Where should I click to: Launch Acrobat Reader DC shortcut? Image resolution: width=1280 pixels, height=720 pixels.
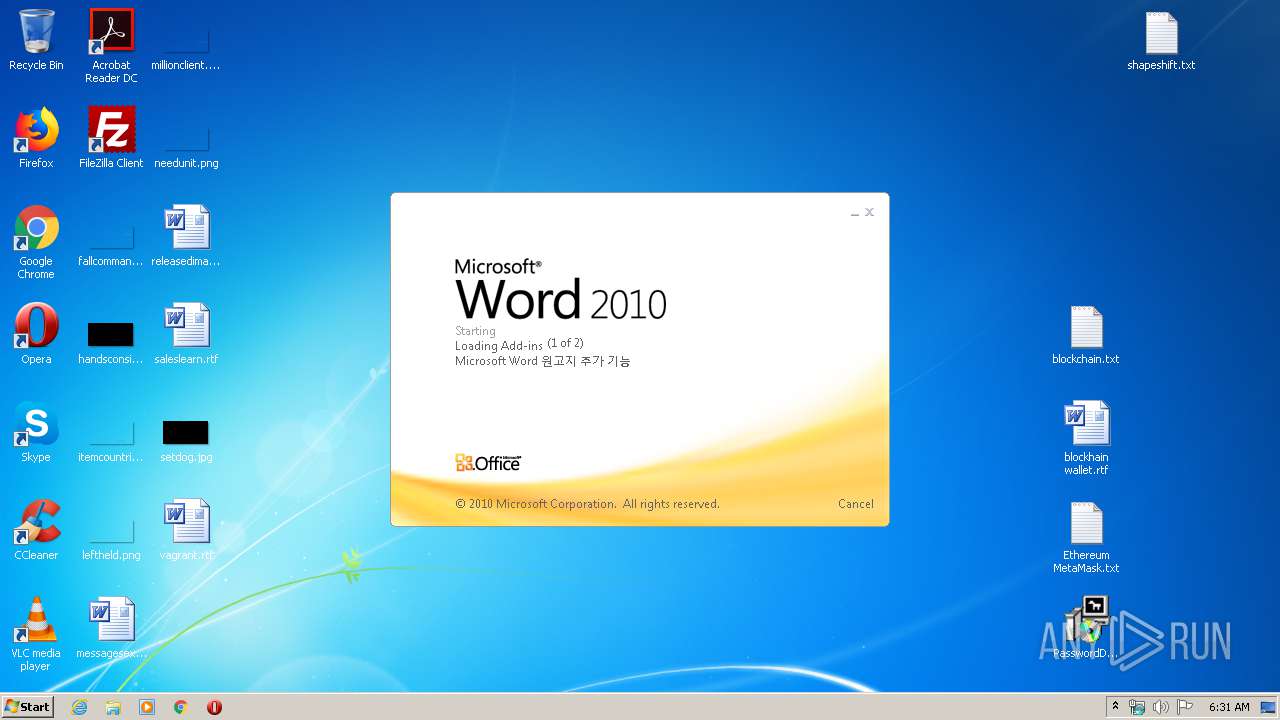111,46
